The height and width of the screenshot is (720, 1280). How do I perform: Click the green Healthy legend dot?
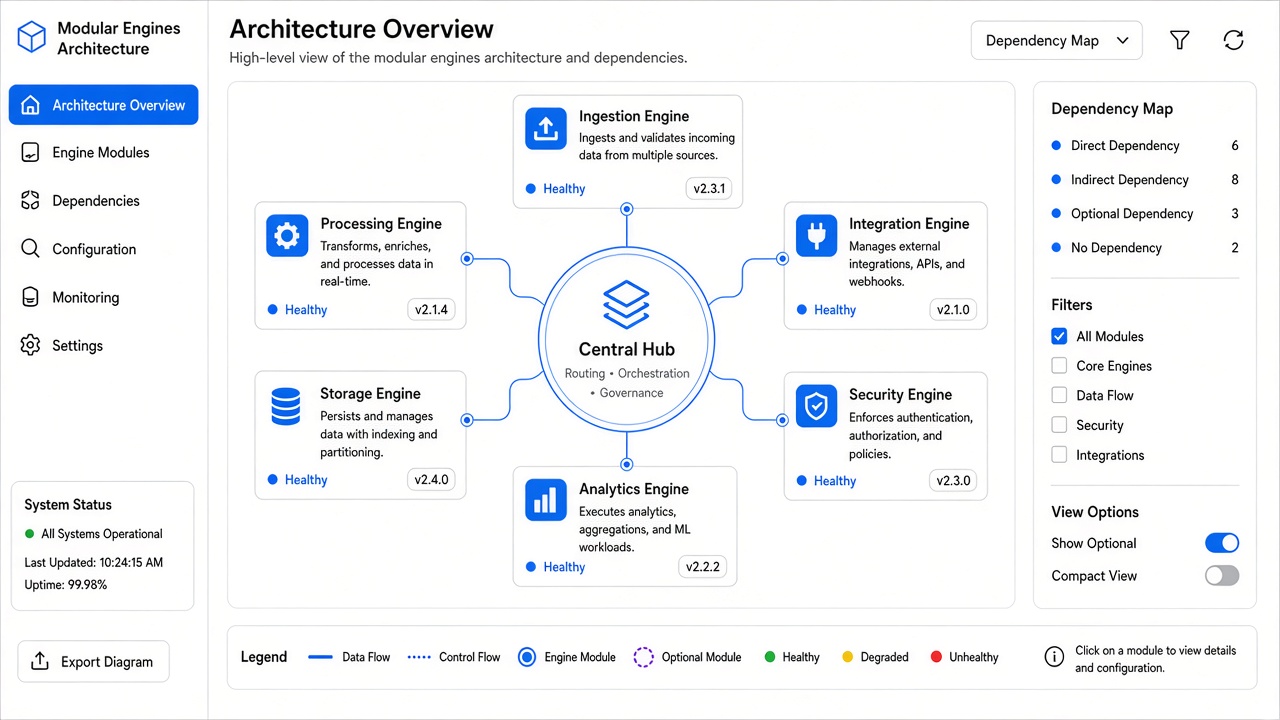770,657
